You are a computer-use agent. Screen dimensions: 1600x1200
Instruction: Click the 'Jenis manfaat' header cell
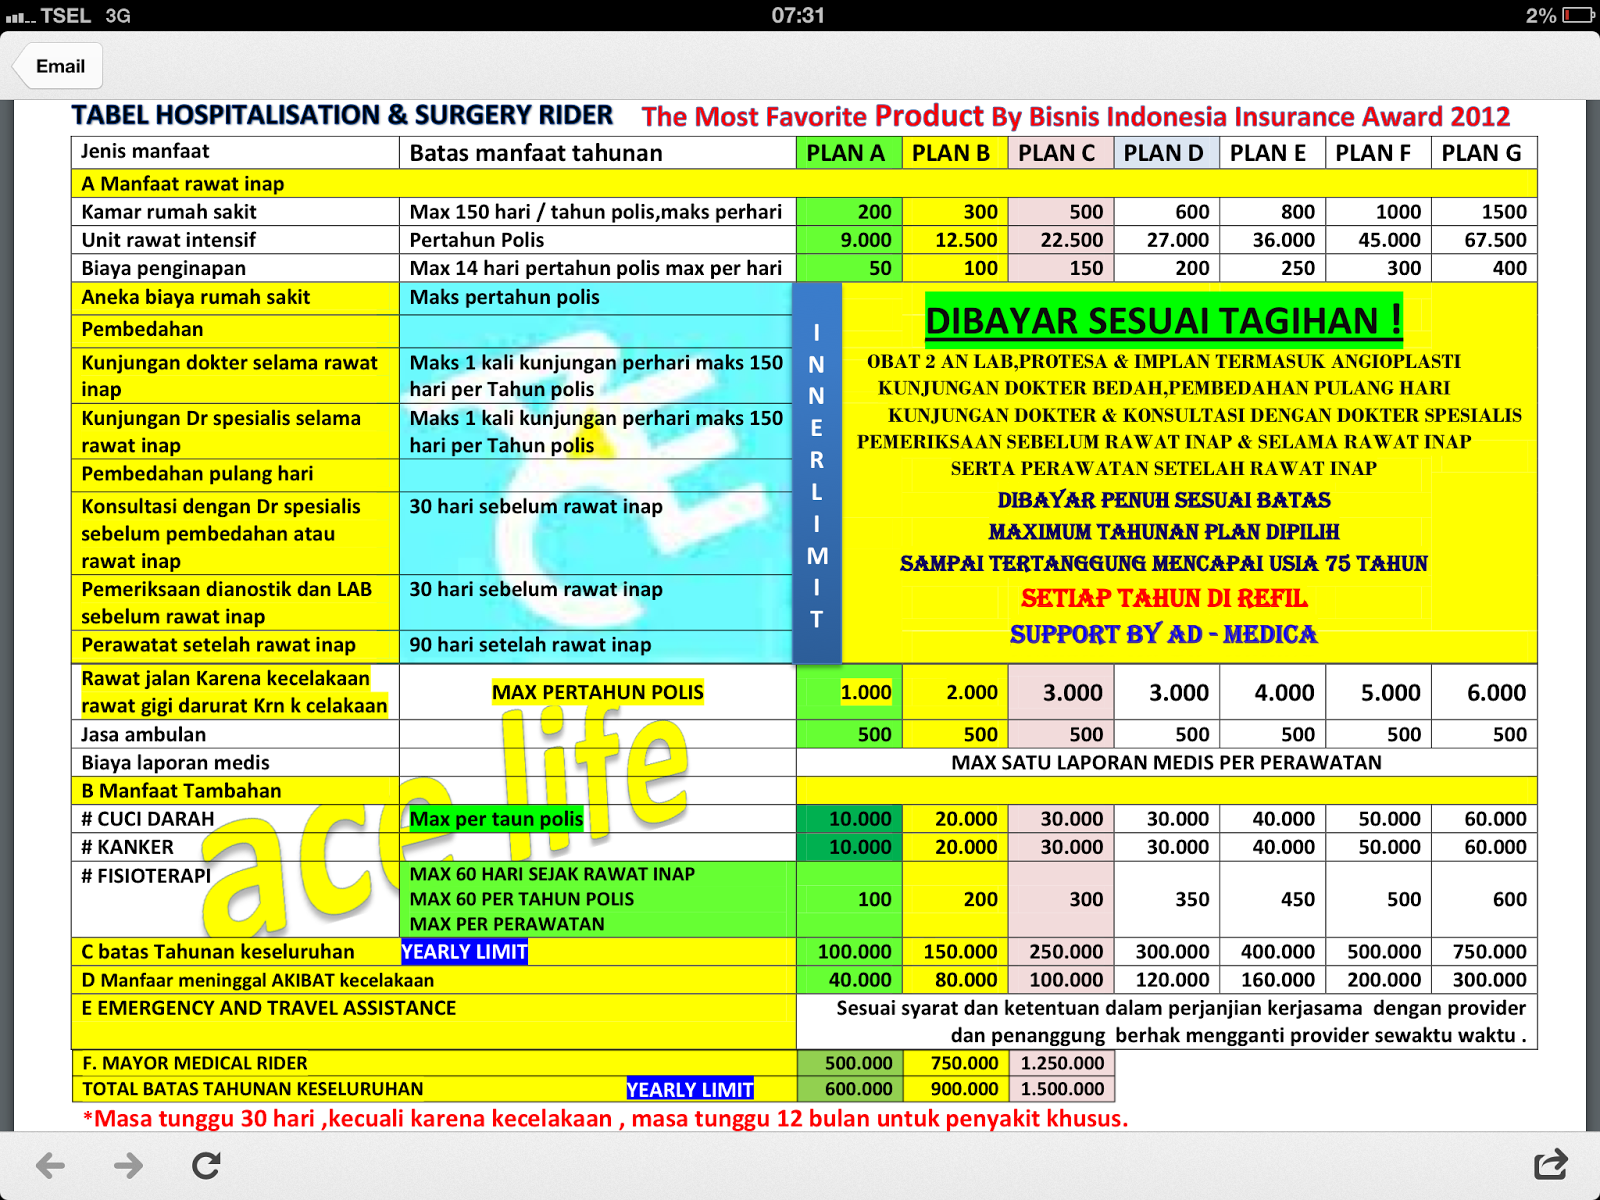coord(235,153)
